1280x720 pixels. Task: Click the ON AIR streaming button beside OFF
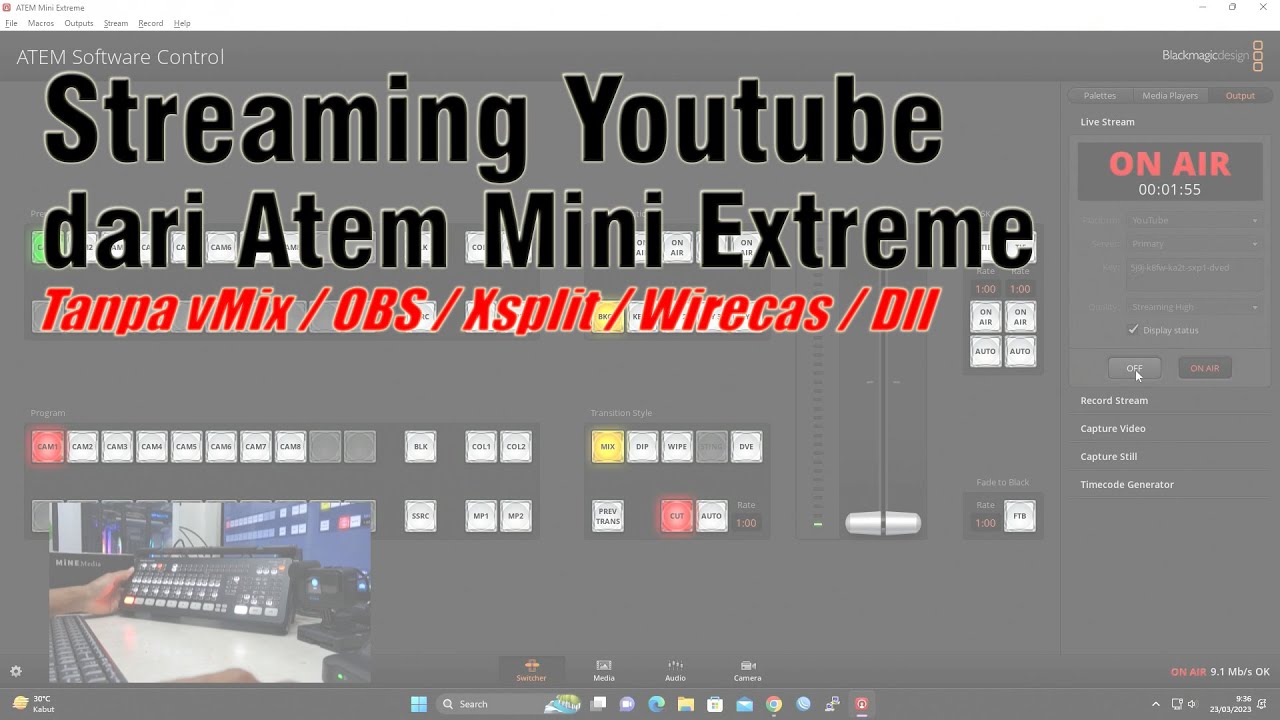click(x=1204, y=368)
